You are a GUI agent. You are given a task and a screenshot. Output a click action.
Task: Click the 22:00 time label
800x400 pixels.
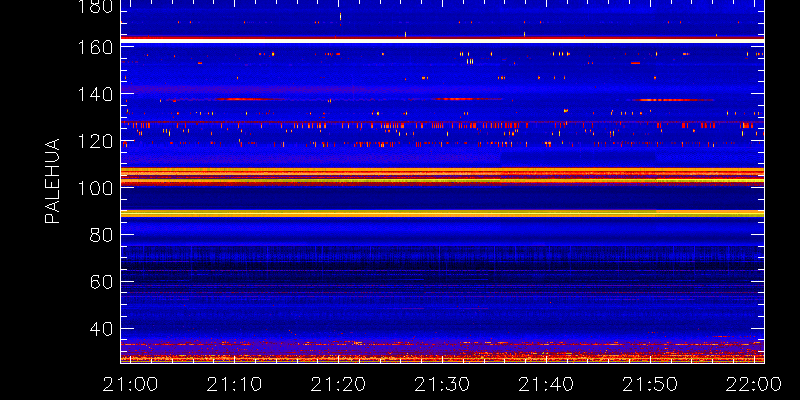[x=755, y=384]
